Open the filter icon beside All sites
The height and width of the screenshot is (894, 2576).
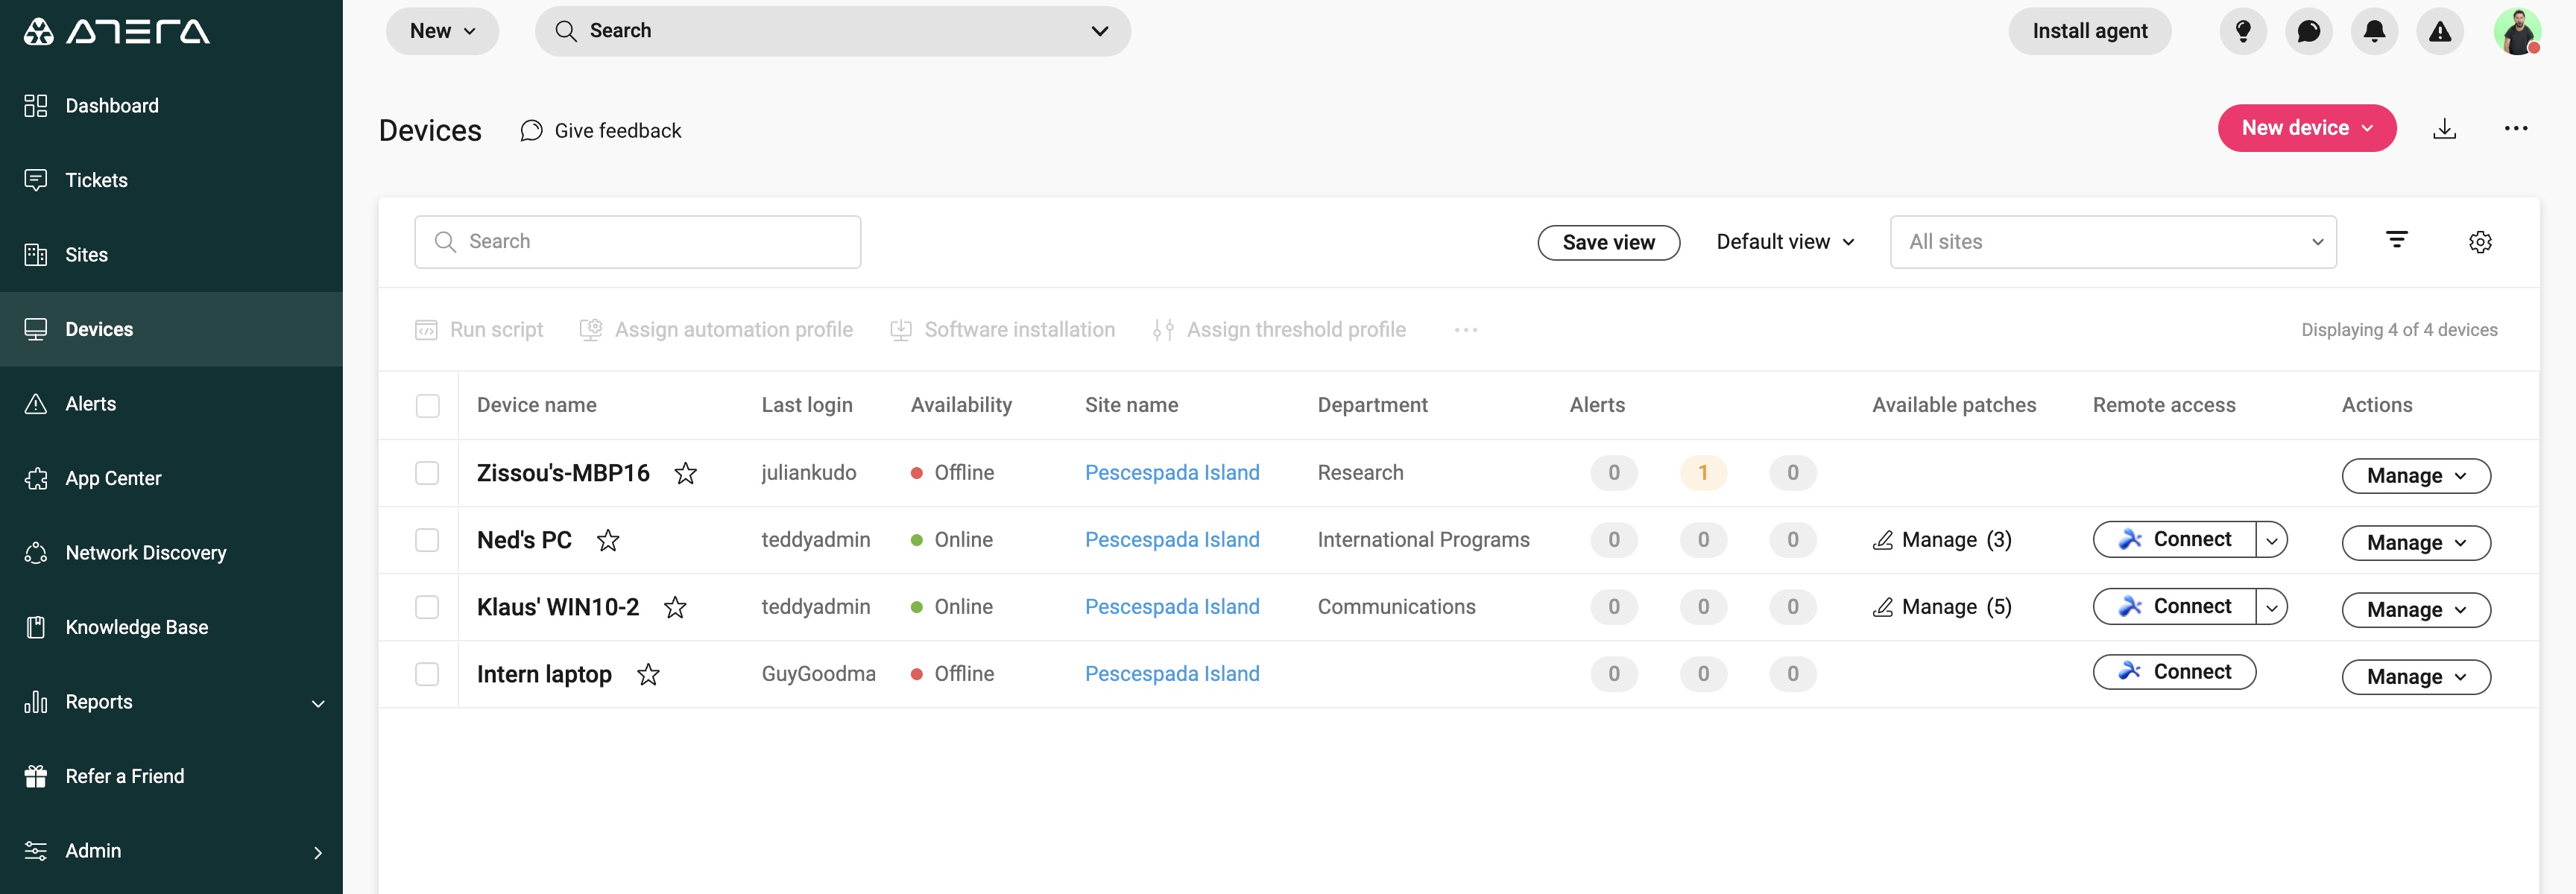2396,240
